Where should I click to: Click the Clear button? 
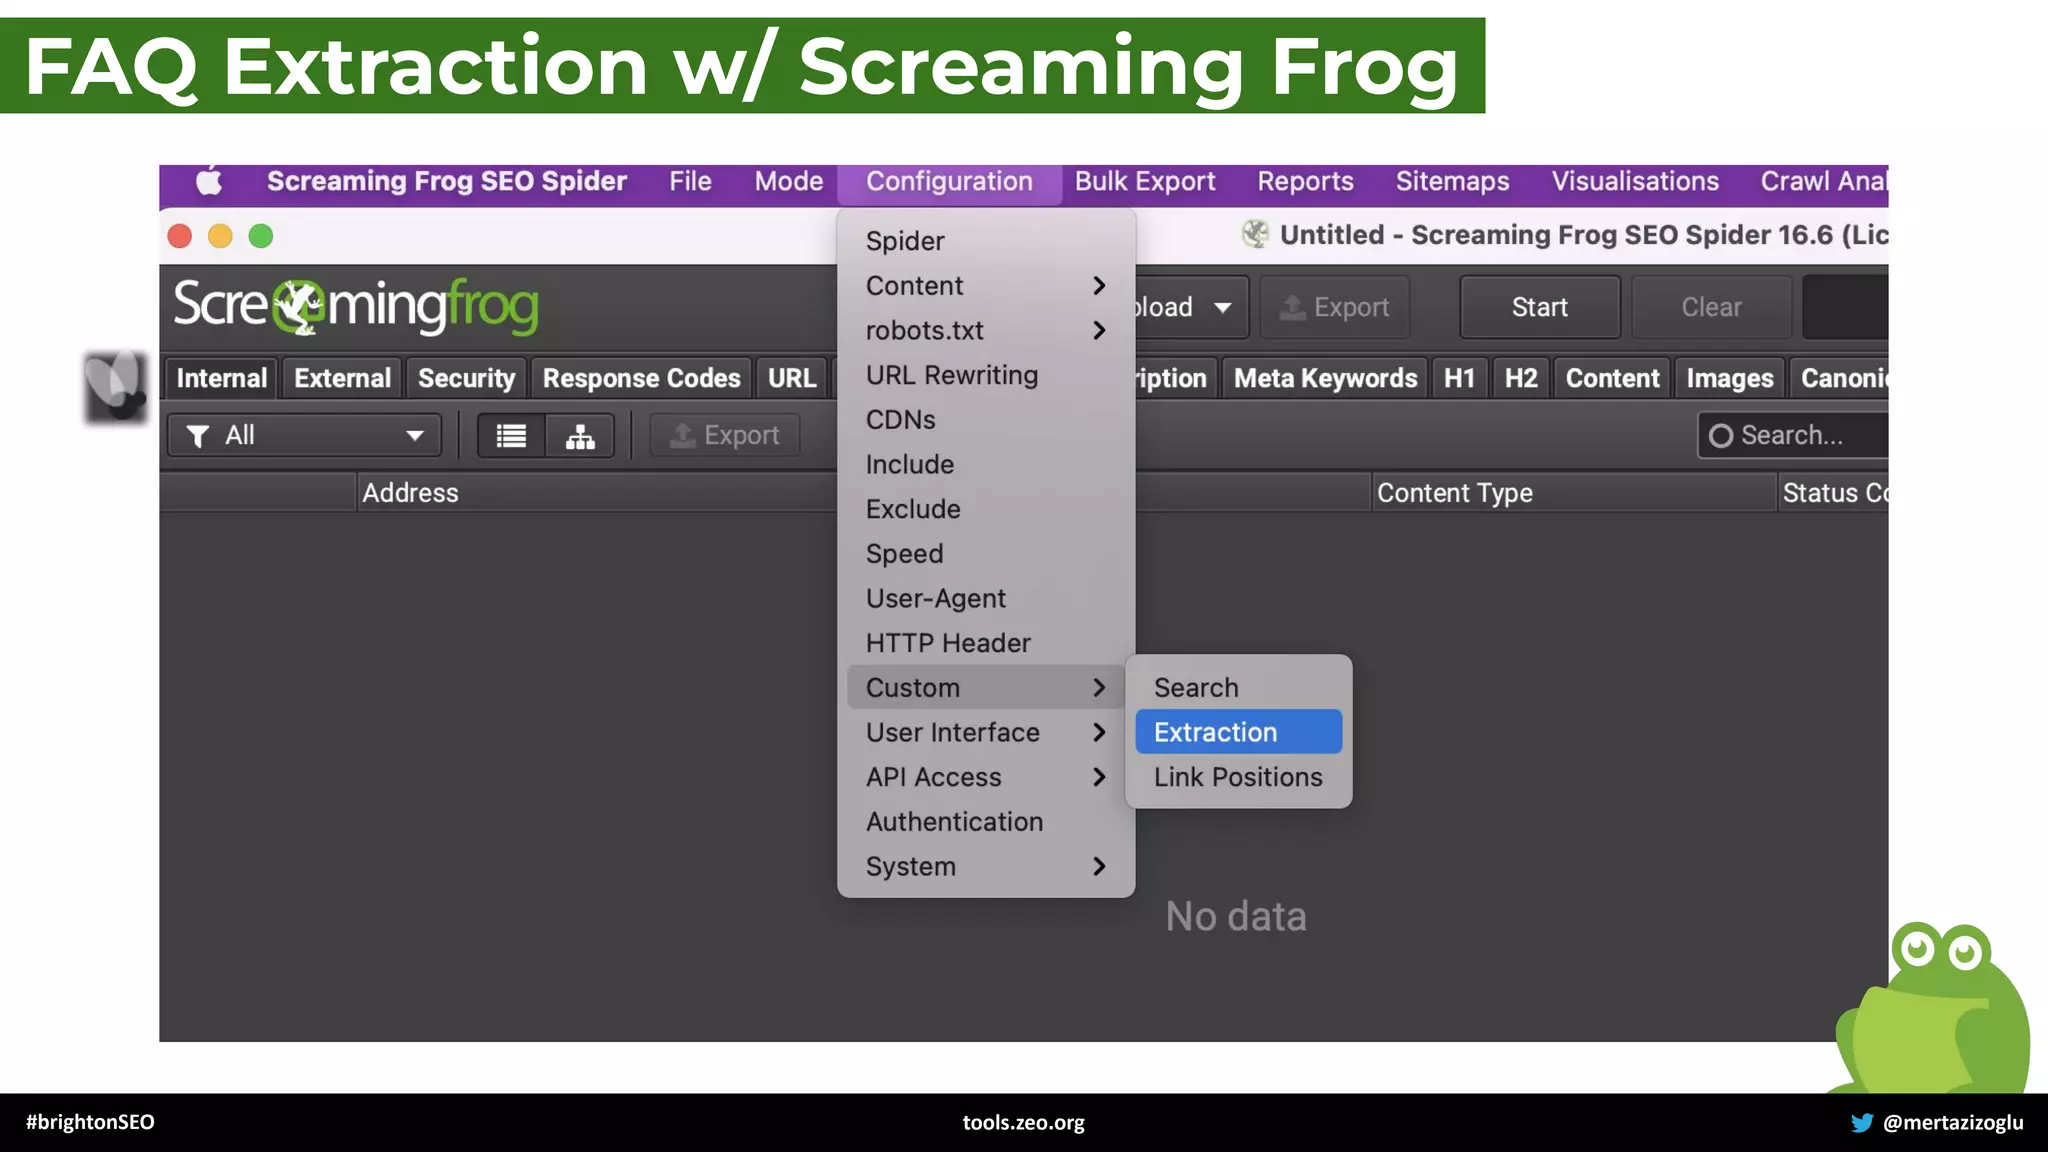tap(1711, 307)
